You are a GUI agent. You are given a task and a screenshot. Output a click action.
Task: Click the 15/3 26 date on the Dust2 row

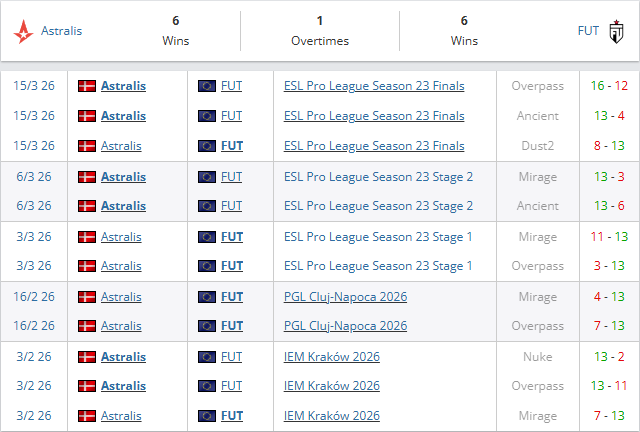[34, 146]
